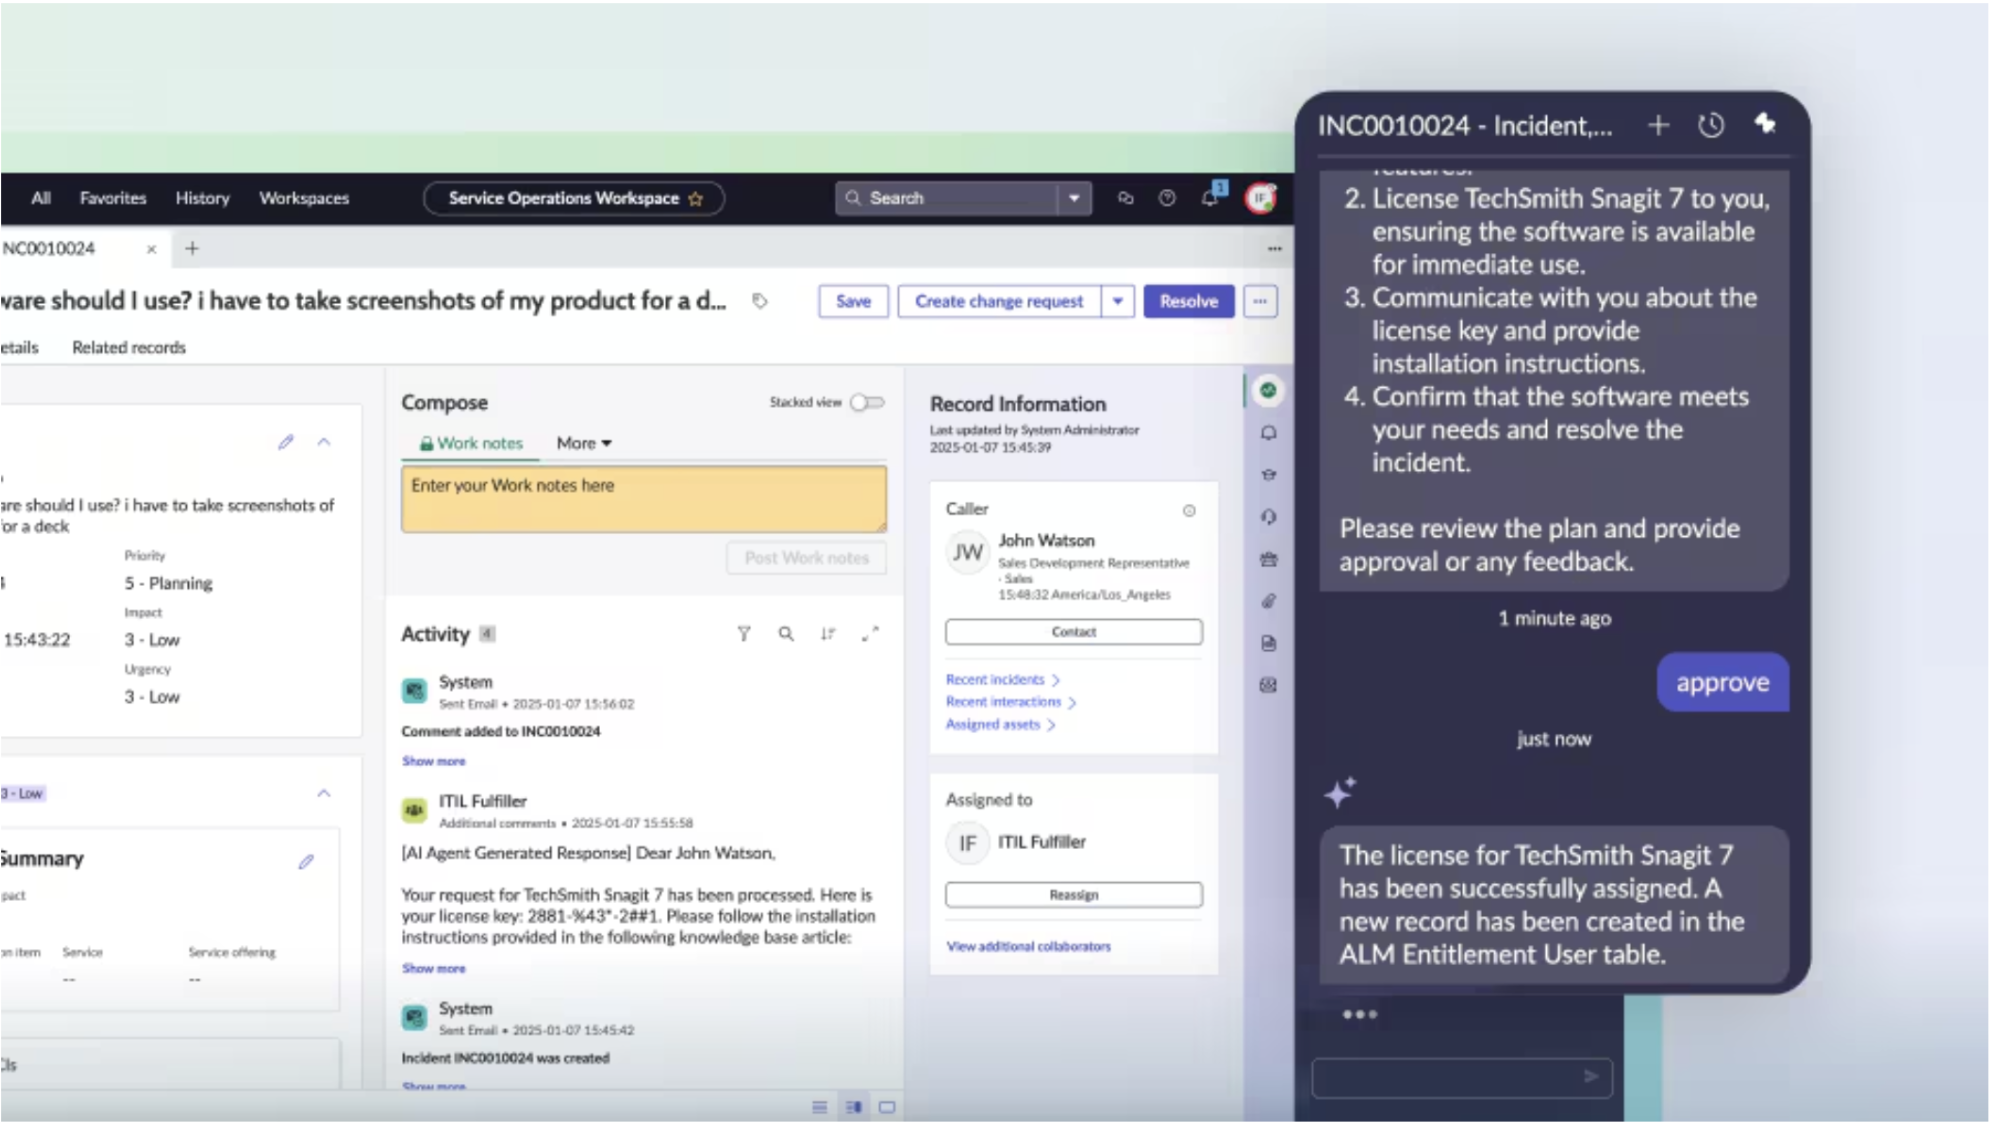
Task: Filter the Activity stream
Action: [x=744, y=634]
